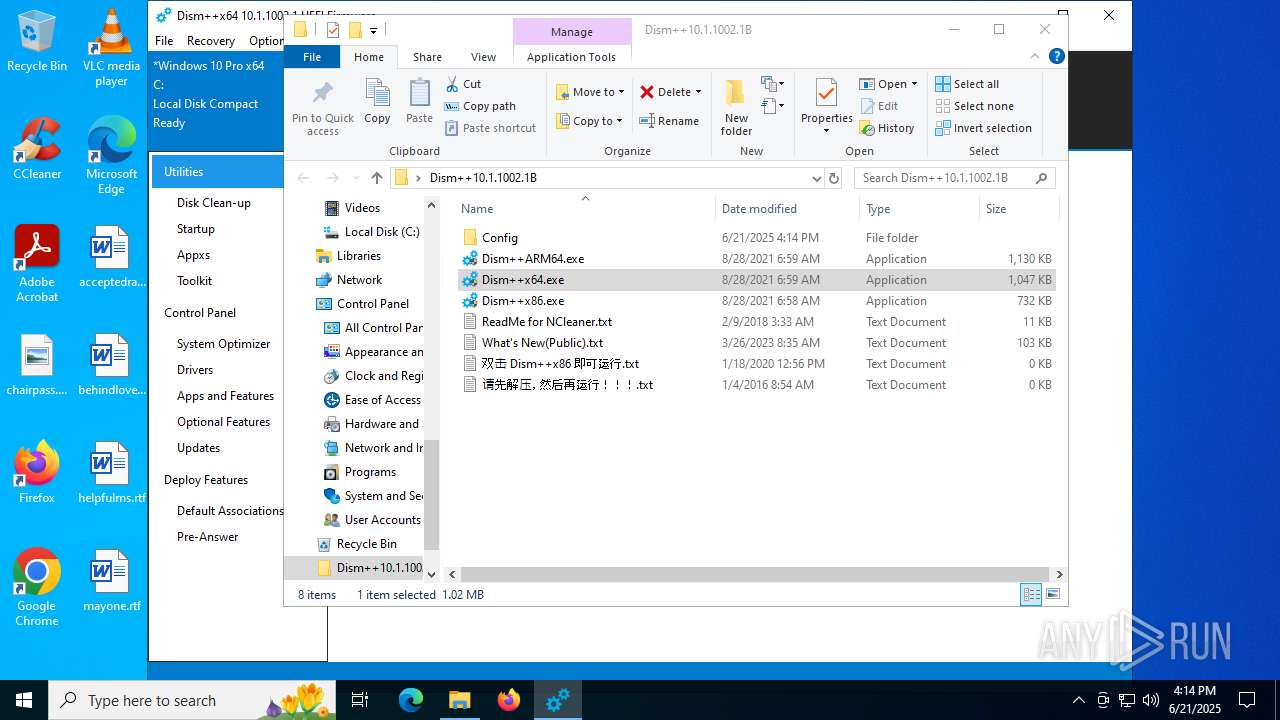
Task: Open the File ribbon tab
Action: [x=312, y=57]
